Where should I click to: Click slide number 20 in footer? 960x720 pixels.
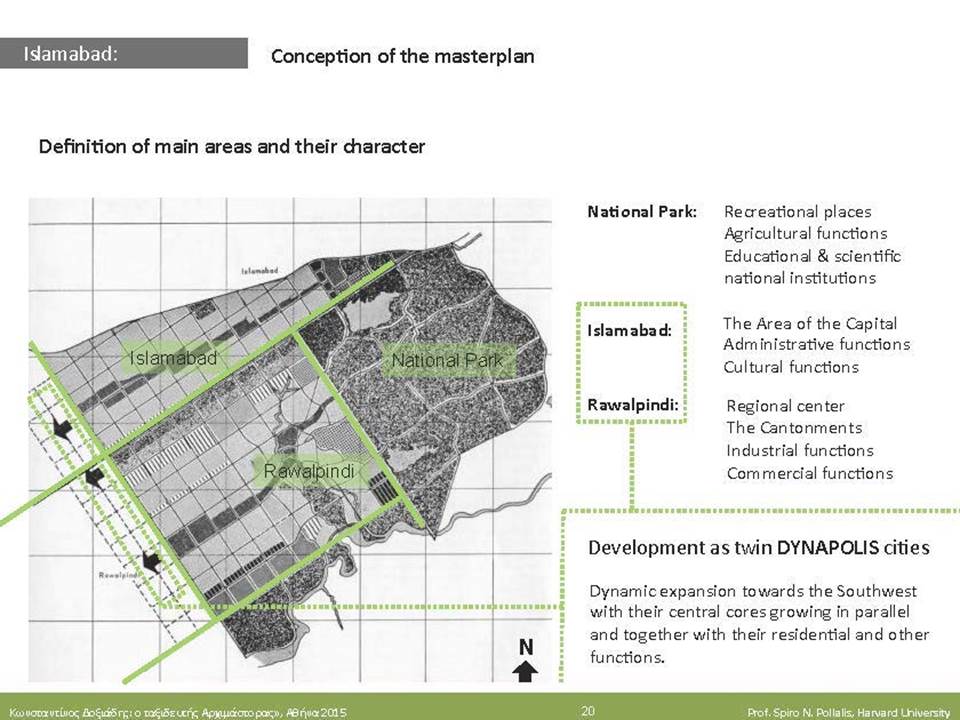click(x=588, y=710)
